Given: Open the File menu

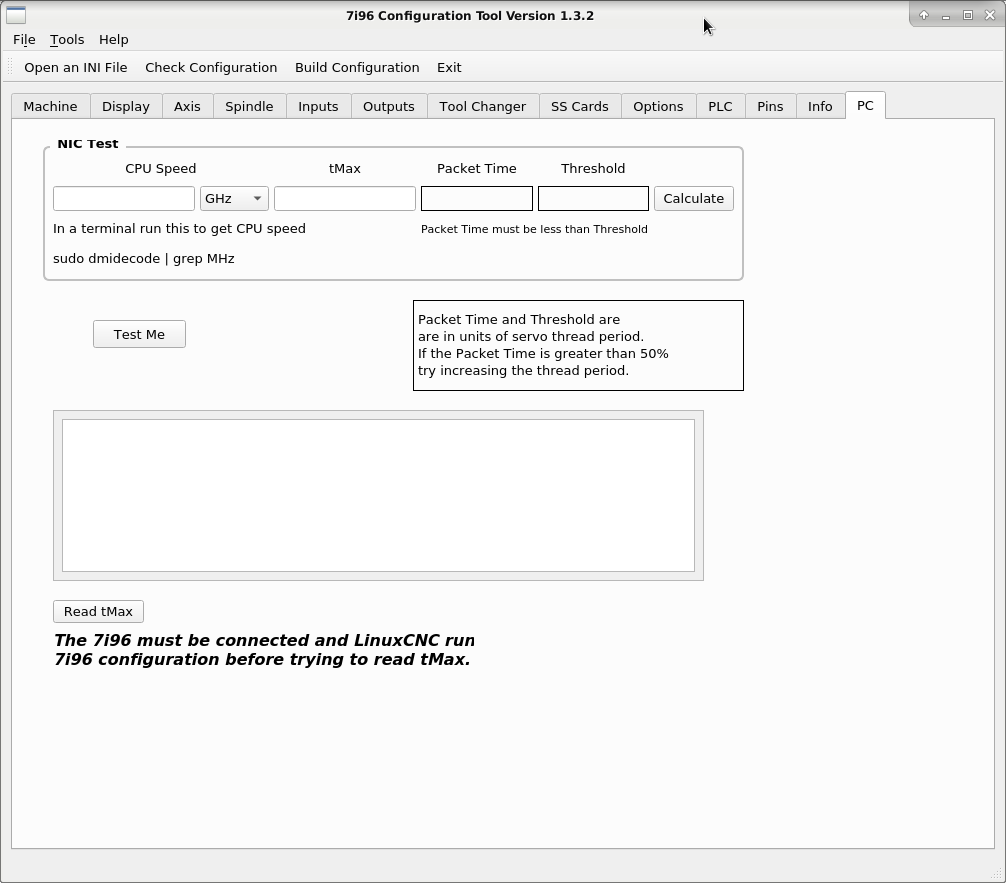Looking at the screenshot, I should [24, 40].
